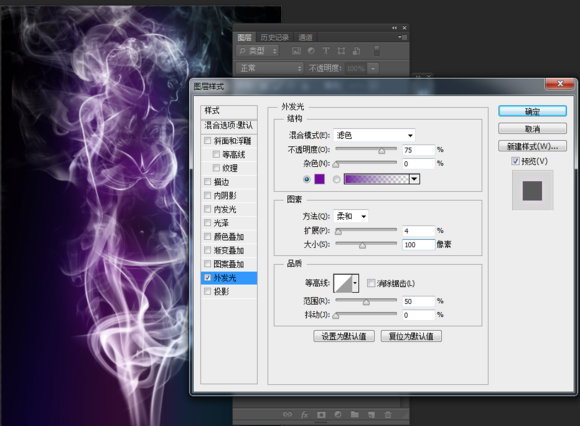Image resolution: width=580 pixels, height=426 pixels.
Task: Click adjustment layer filter icon
Action: 311,51
